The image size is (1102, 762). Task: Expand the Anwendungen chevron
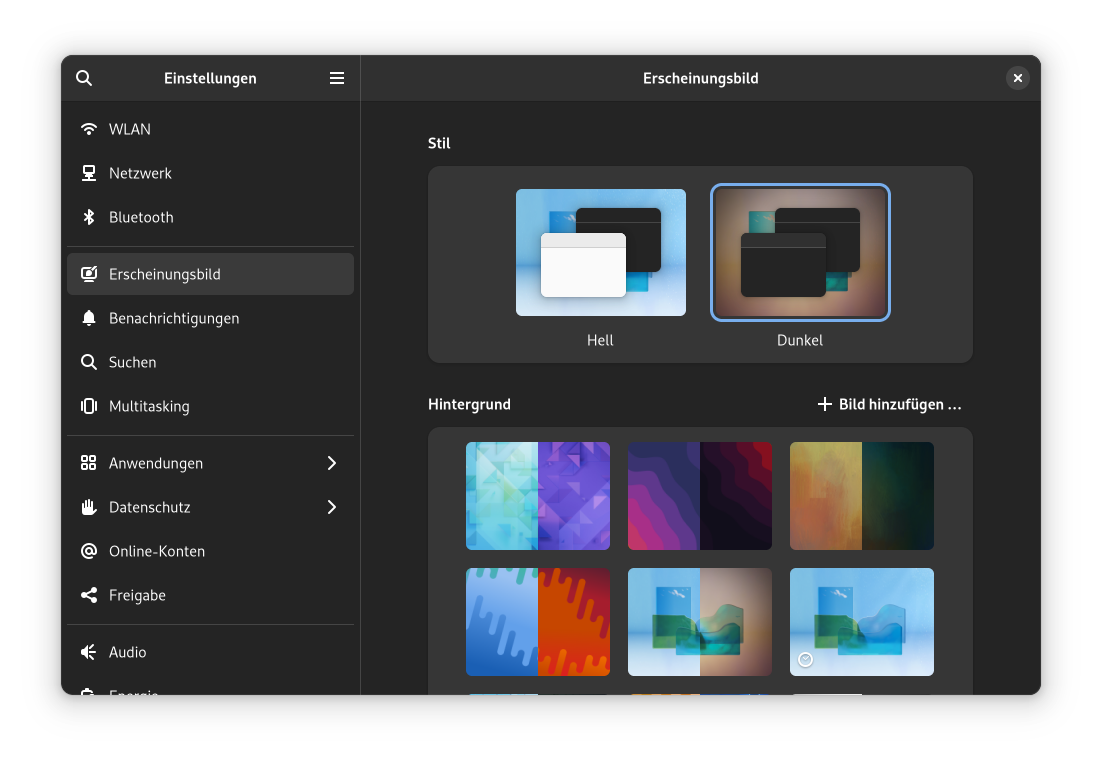point(332,463)
